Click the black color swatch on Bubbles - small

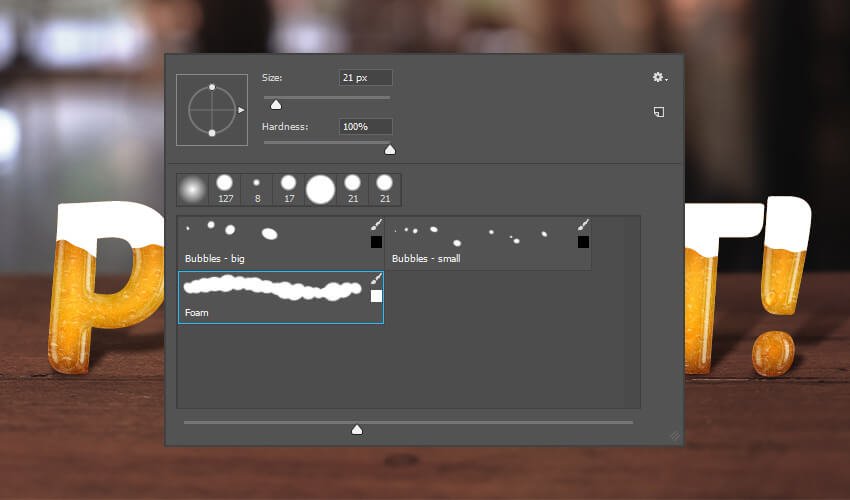583,242
